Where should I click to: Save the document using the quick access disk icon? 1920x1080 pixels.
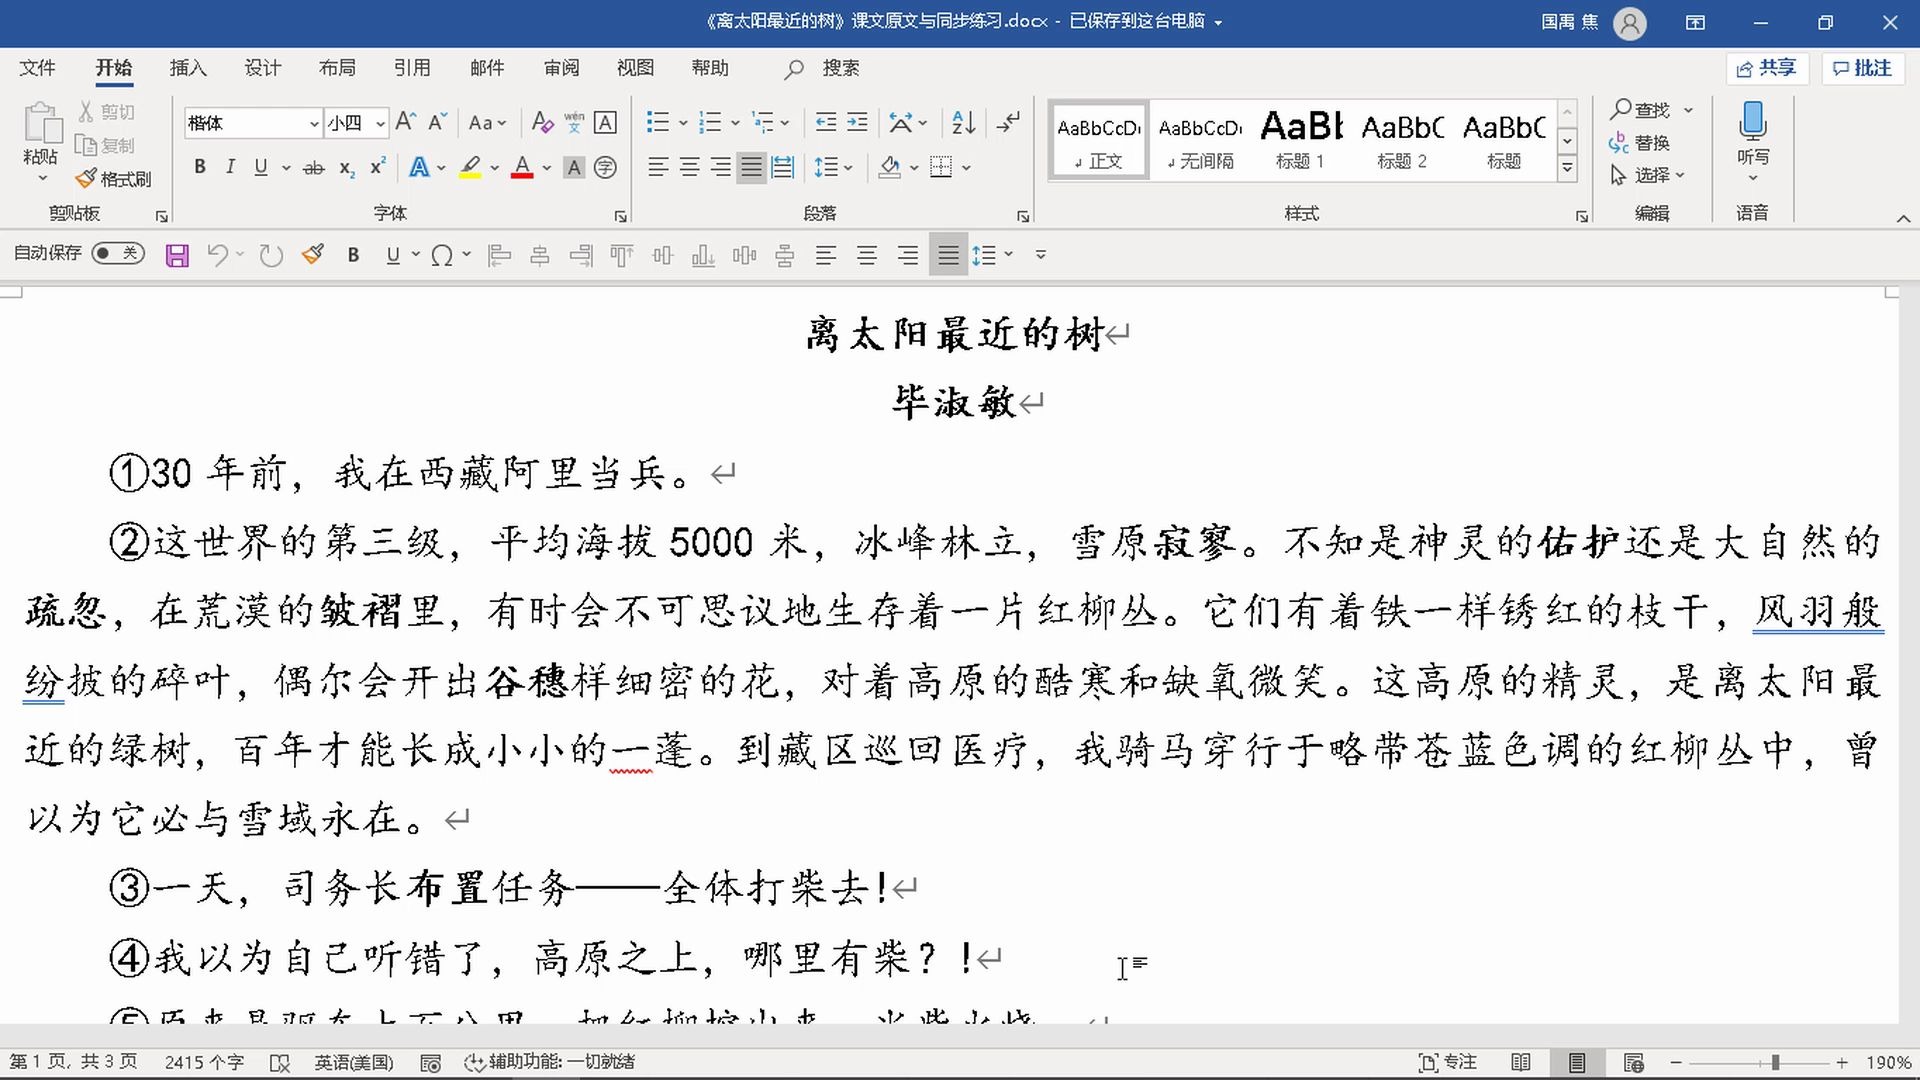coord(177,256)
